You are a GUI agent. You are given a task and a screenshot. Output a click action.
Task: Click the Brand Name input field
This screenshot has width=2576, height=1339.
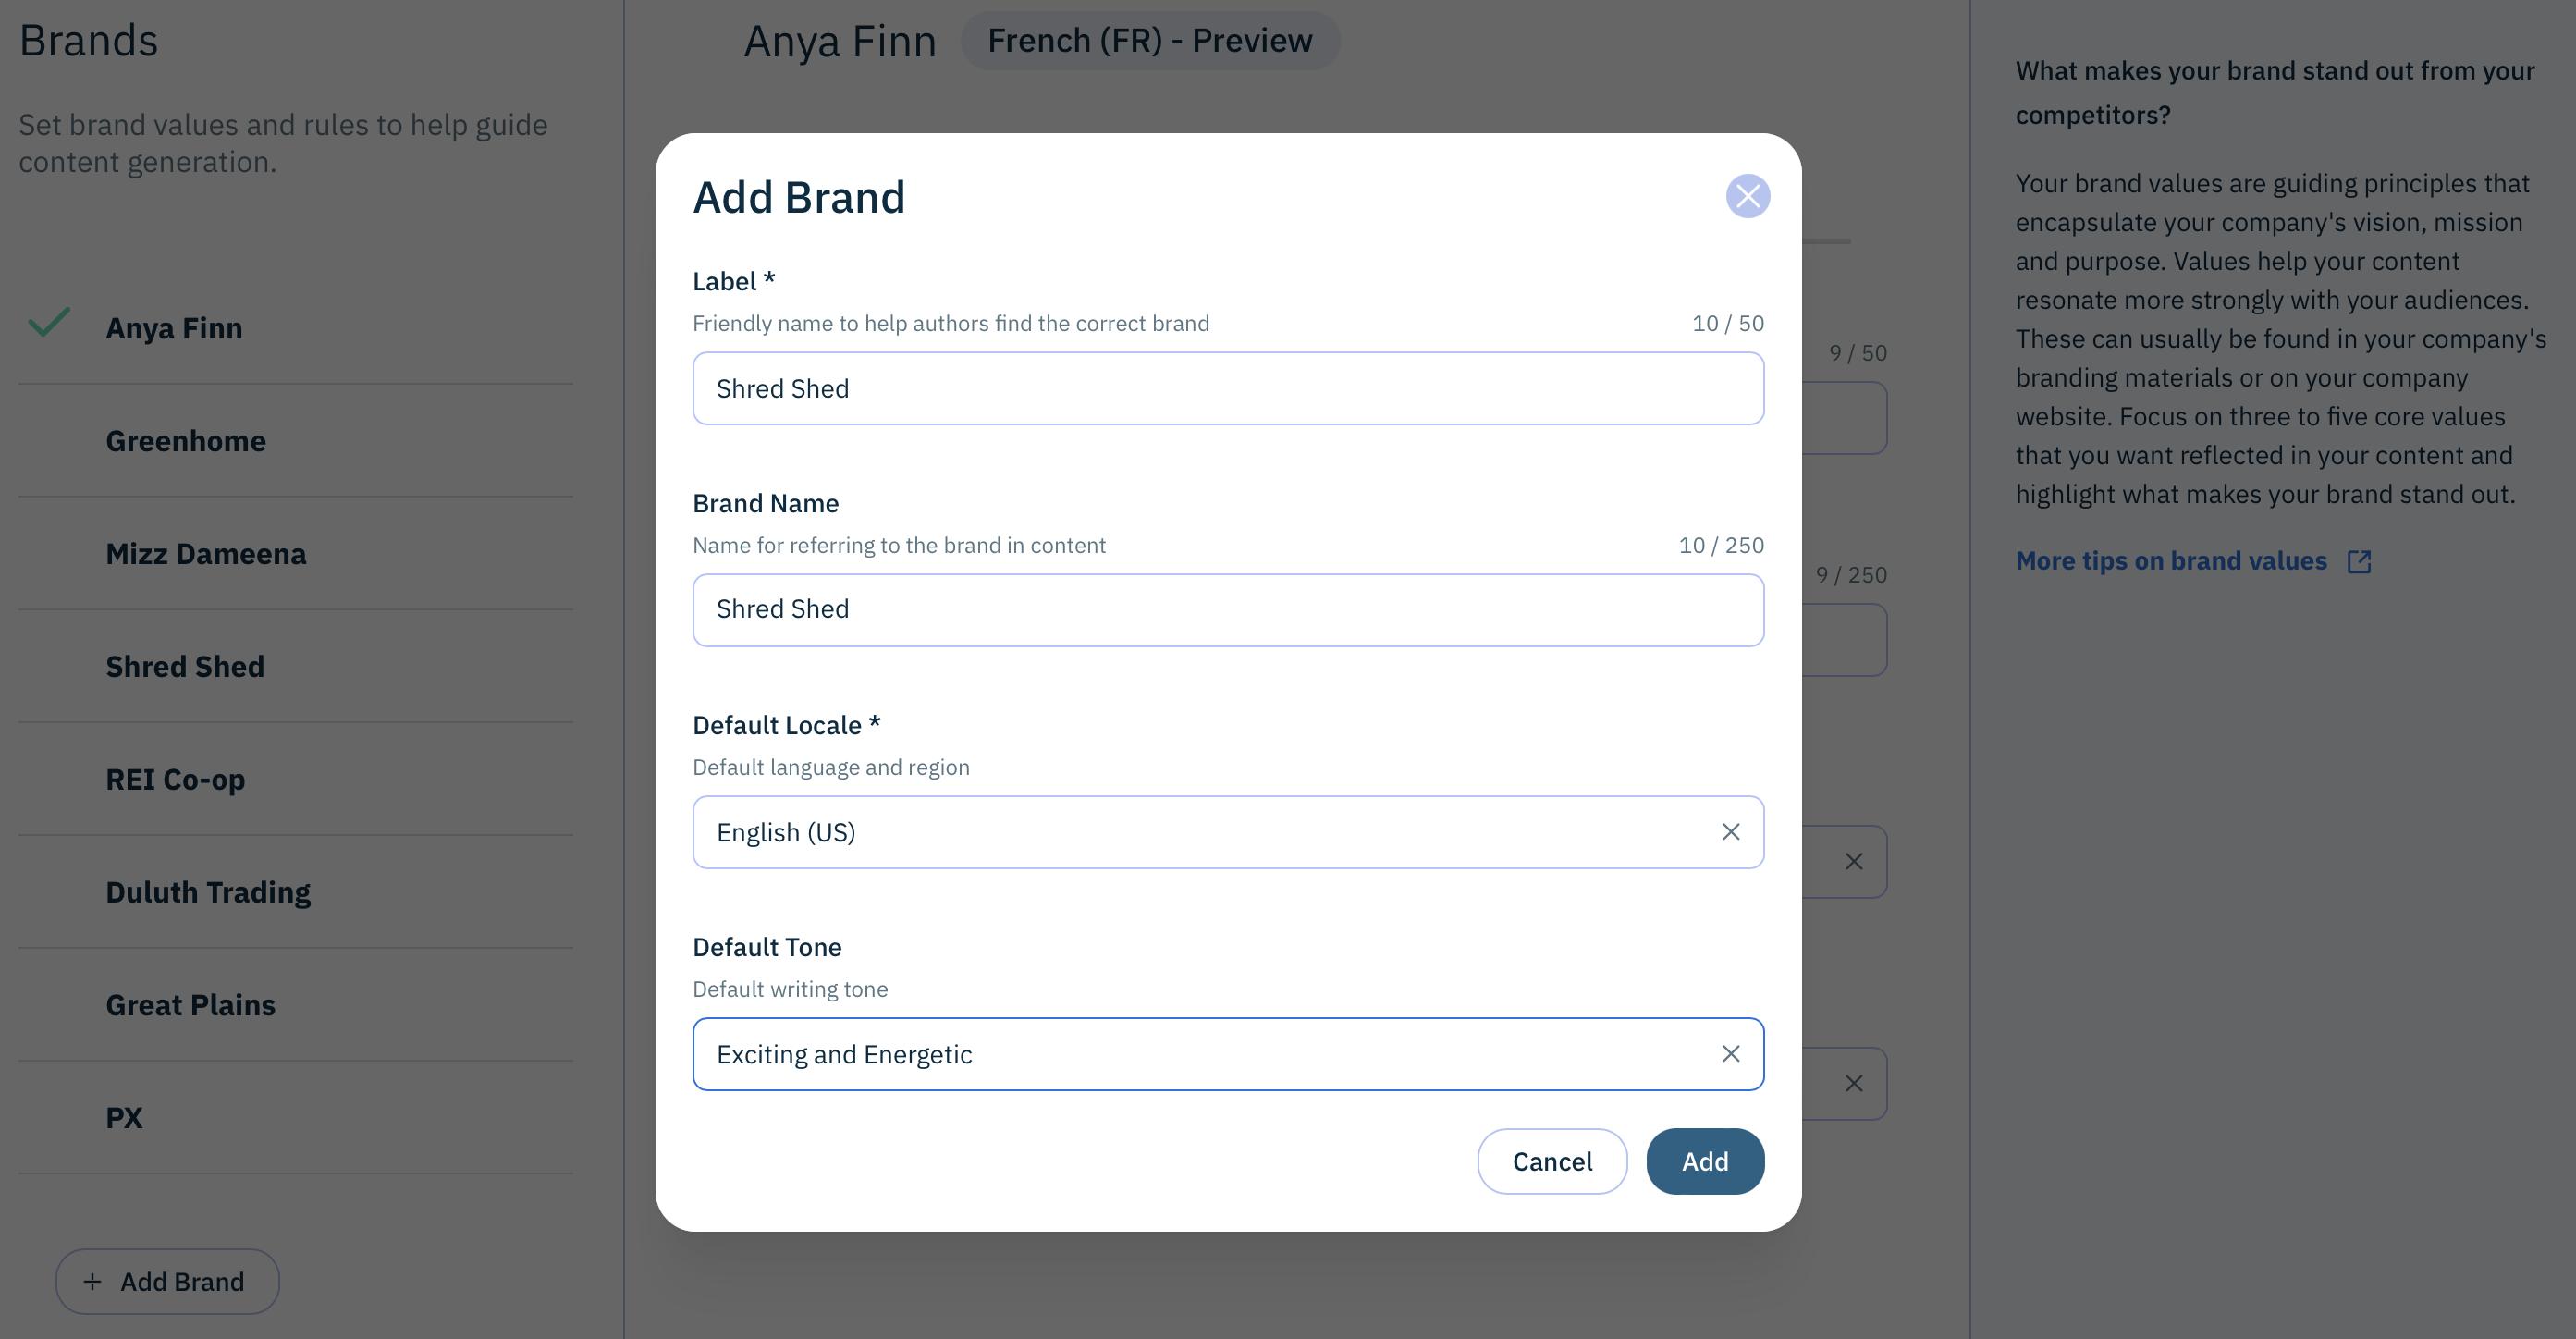(1227, 610)
